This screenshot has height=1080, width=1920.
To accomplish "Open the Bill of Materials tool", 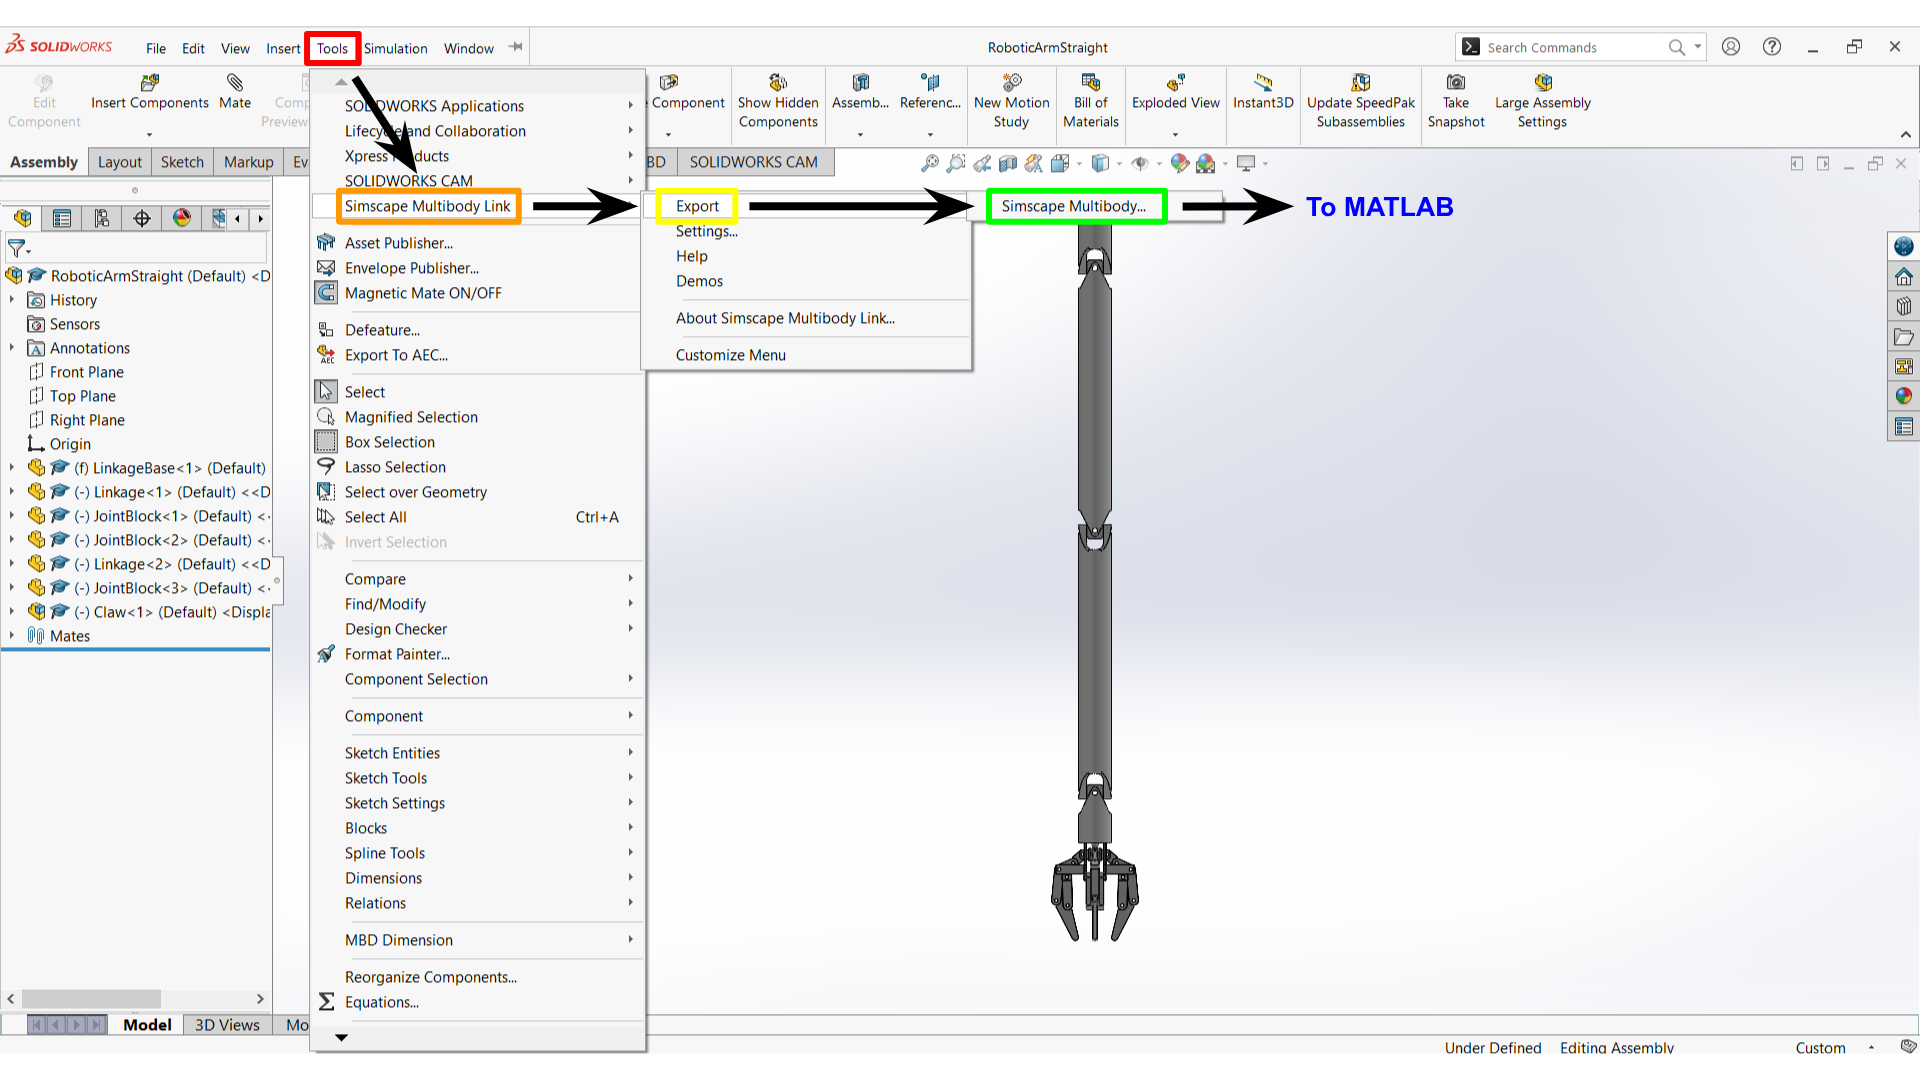I will click(x=1090, y=83).
